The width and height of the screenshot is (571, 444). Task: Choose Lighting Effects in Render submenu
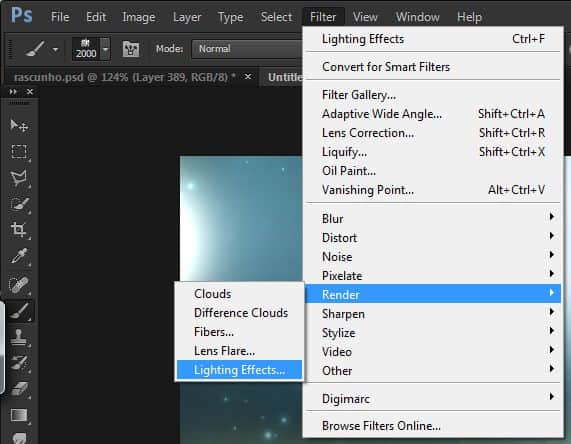click(240, 370)
